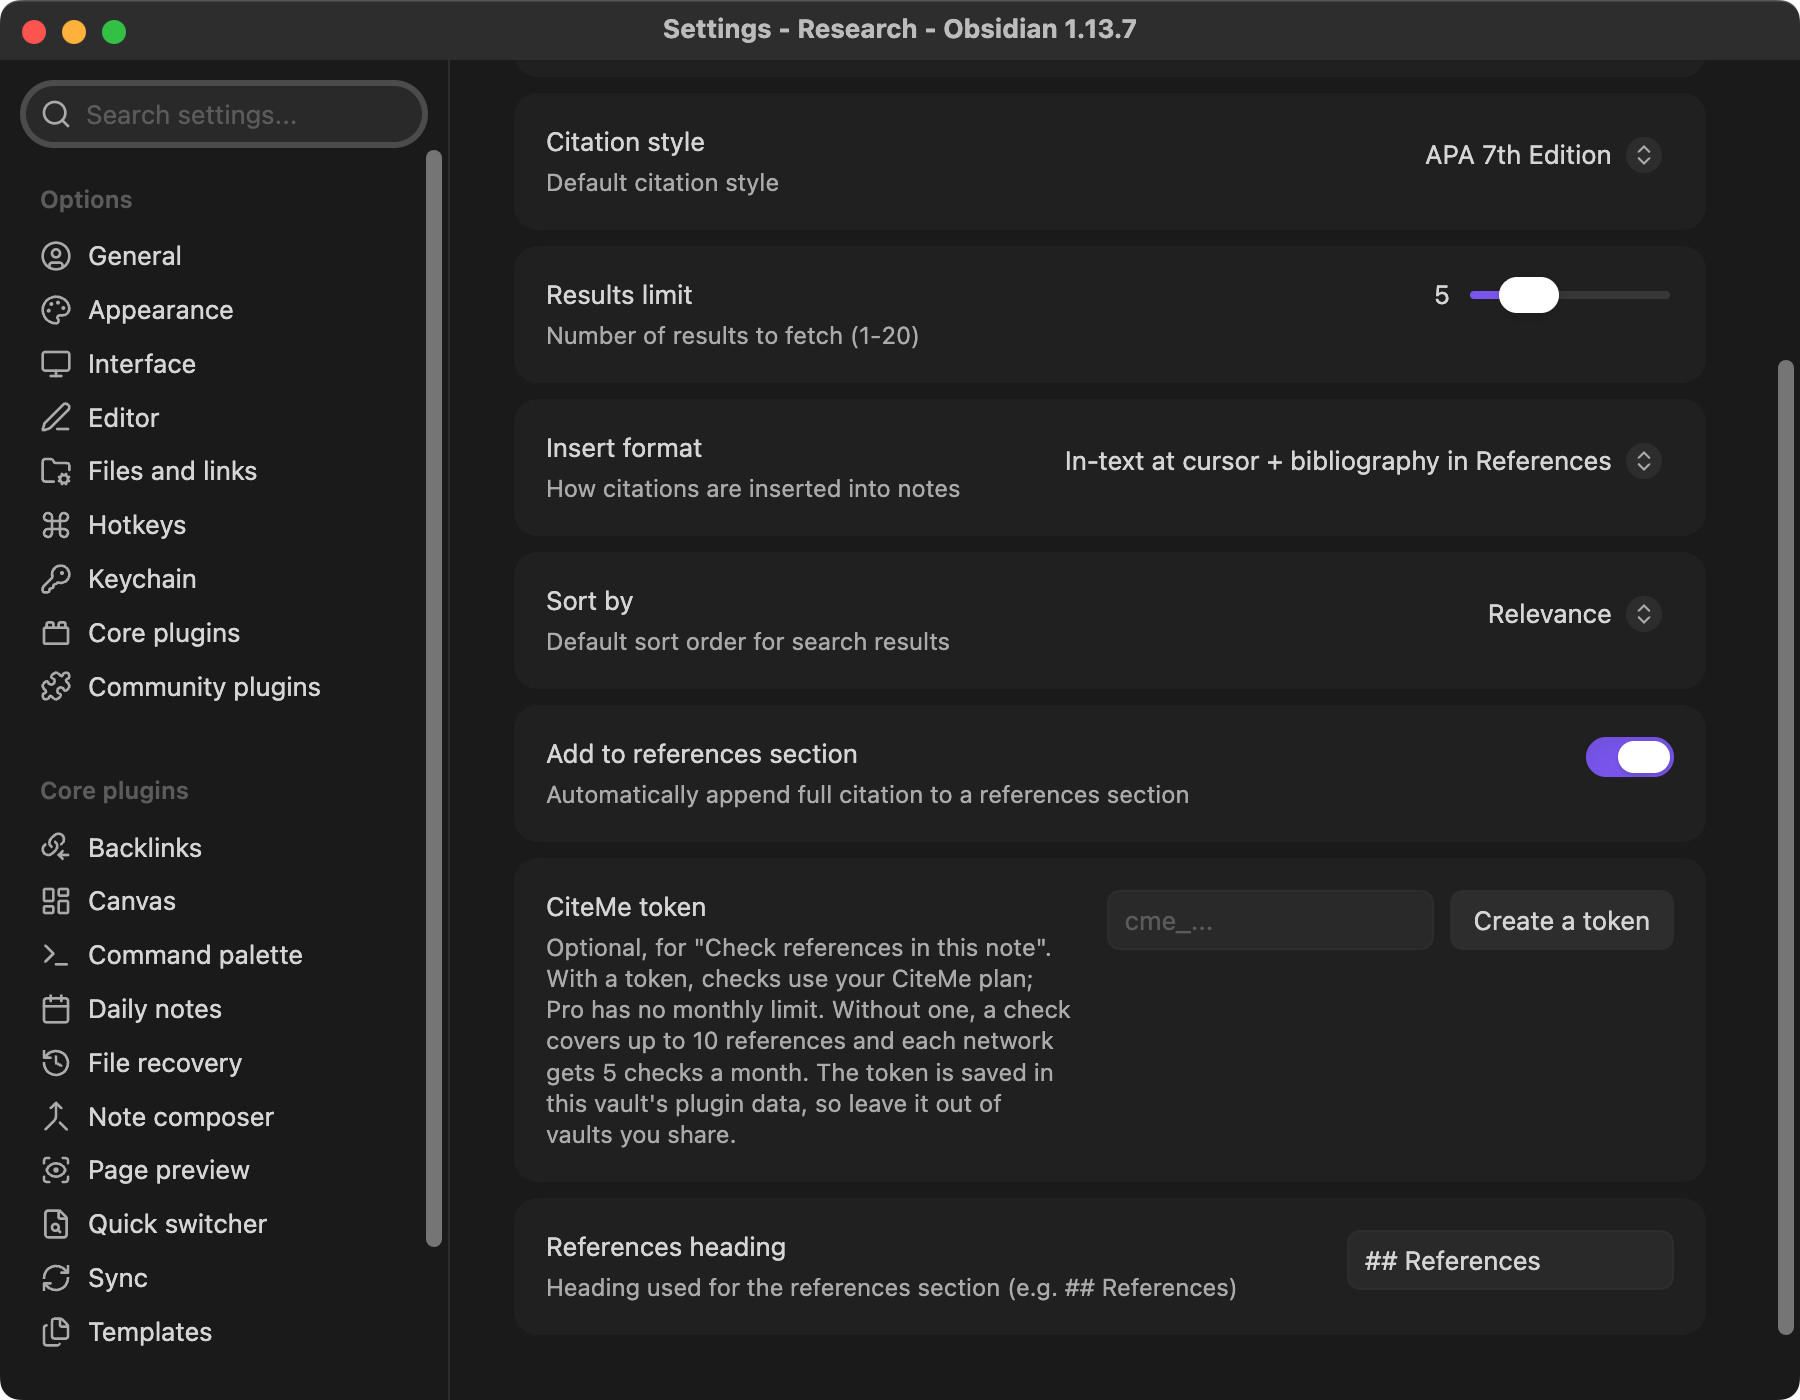This screenshot has width=1800, height=1400.
Task: Switch to Appearance settings
Action: tap(224, 310)
